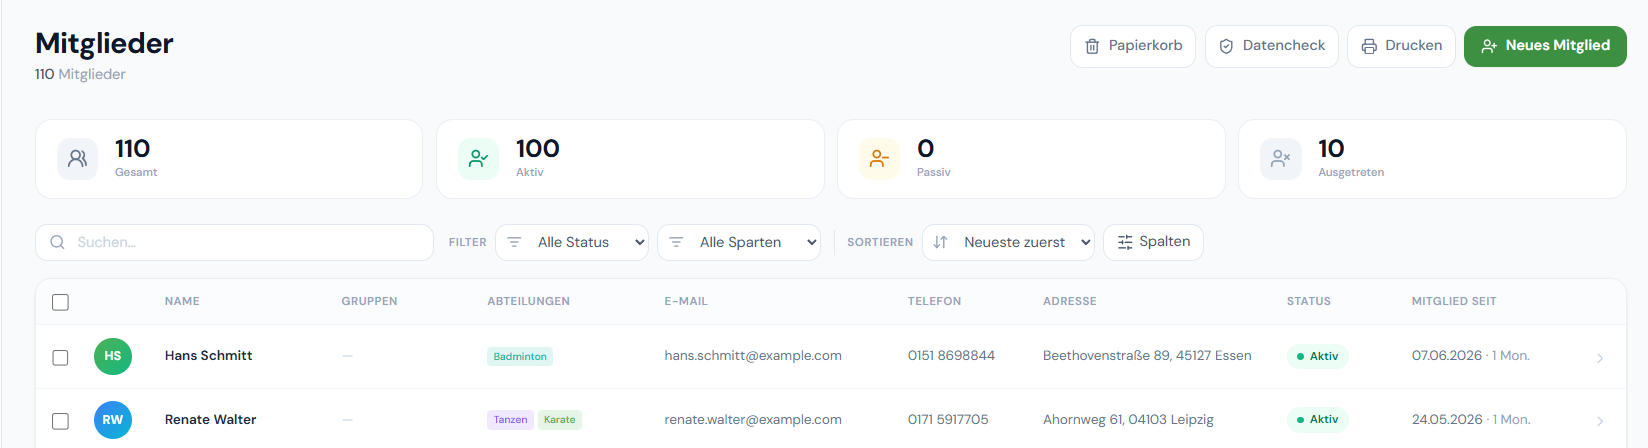Click the Mitglieder page heading
1648x448 pixels.
104,43
